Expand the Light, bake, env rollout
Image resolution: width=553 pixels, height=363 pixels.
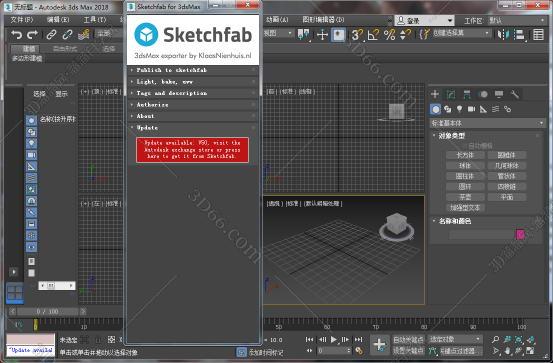193,82
